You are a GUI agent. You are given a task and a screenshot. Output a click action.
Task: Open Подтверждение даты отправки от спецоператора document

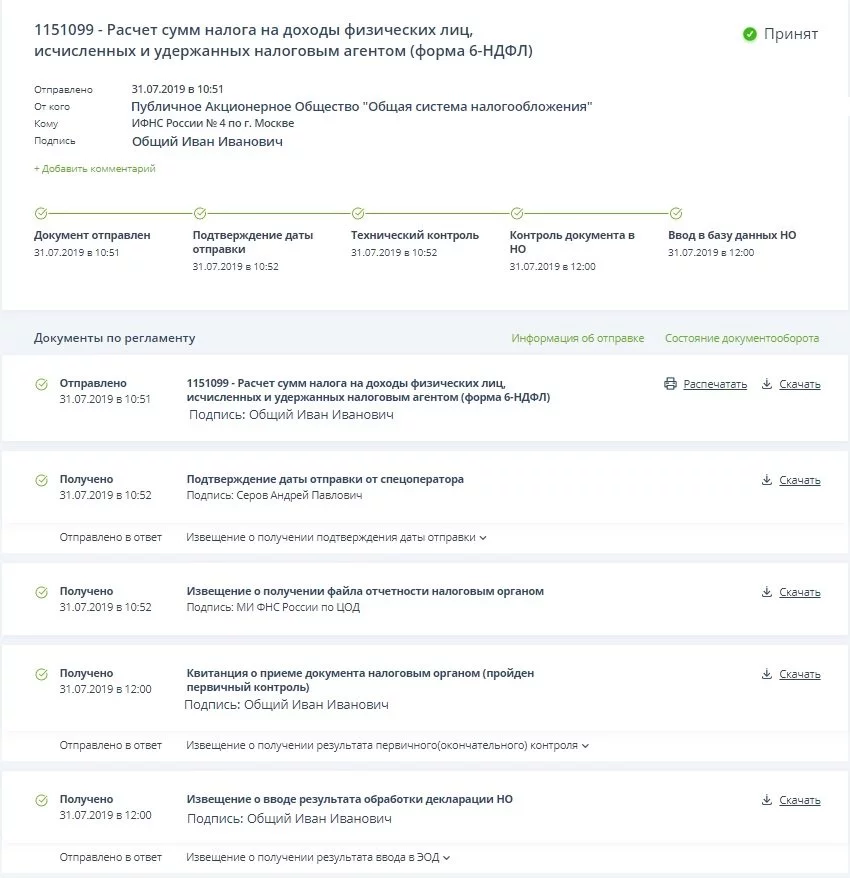click(325, 479)
